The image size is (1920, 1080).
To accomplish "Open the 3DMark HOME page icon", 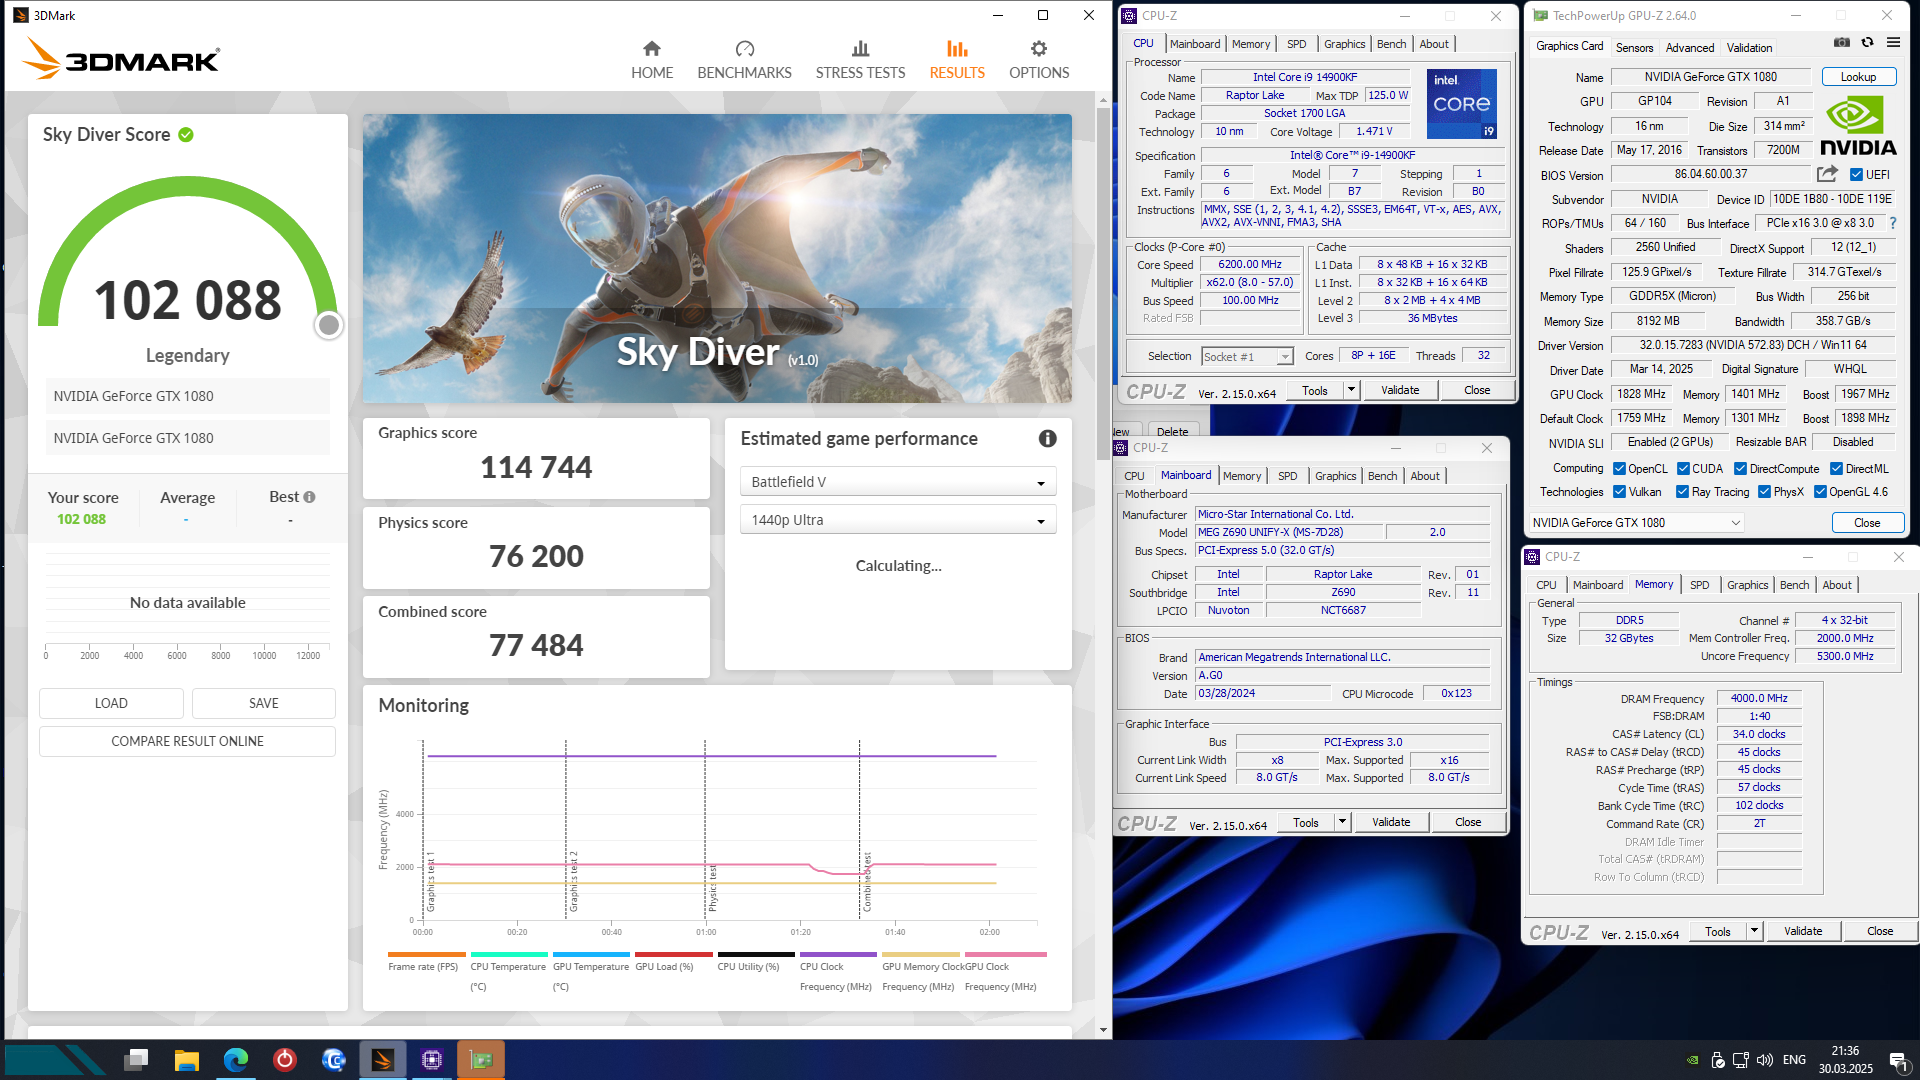I will pos(652,48).
